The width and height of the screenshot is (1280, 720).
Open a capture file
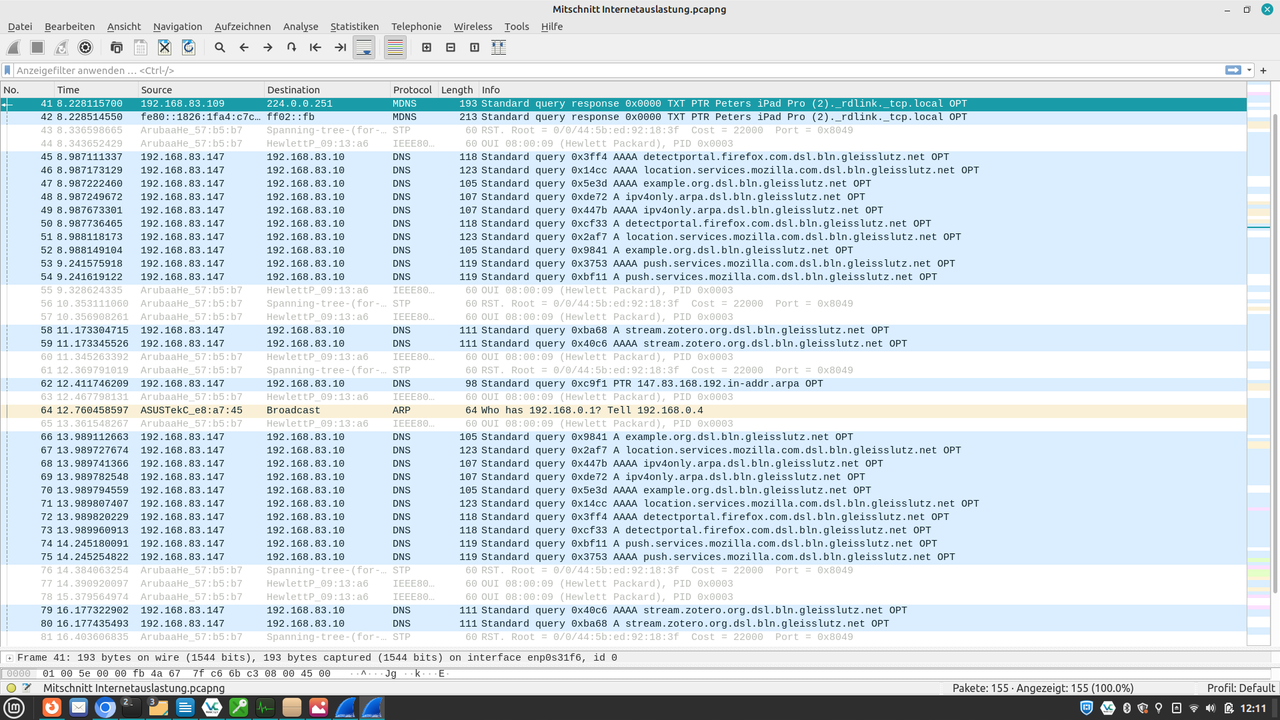116,47
